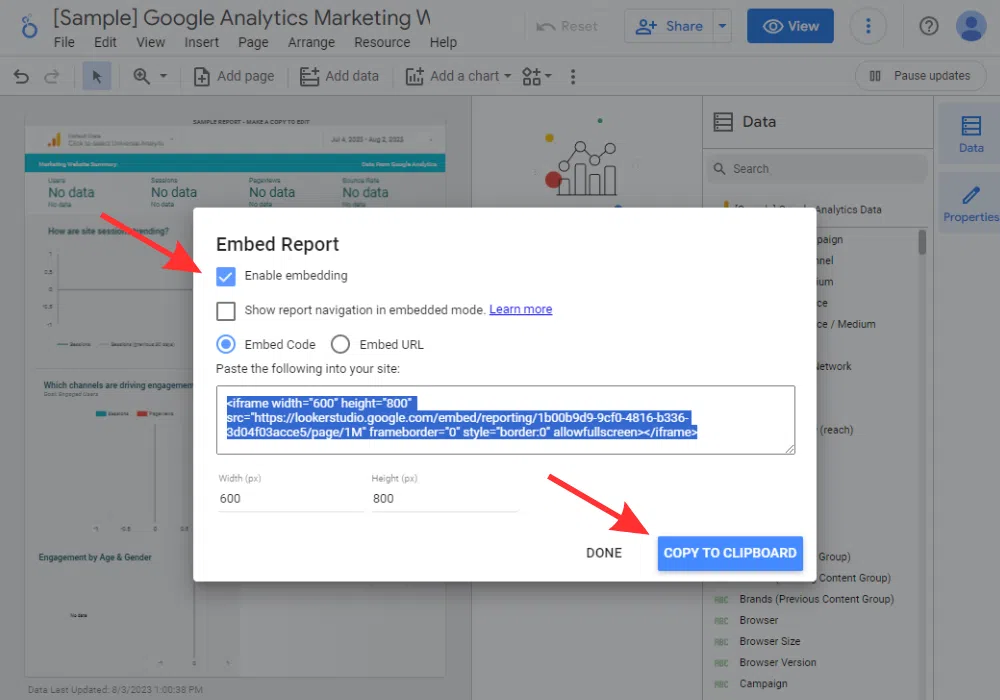The image size is (1000, 700).
Task: Follow the Learn more link
Action: (520, 310)
